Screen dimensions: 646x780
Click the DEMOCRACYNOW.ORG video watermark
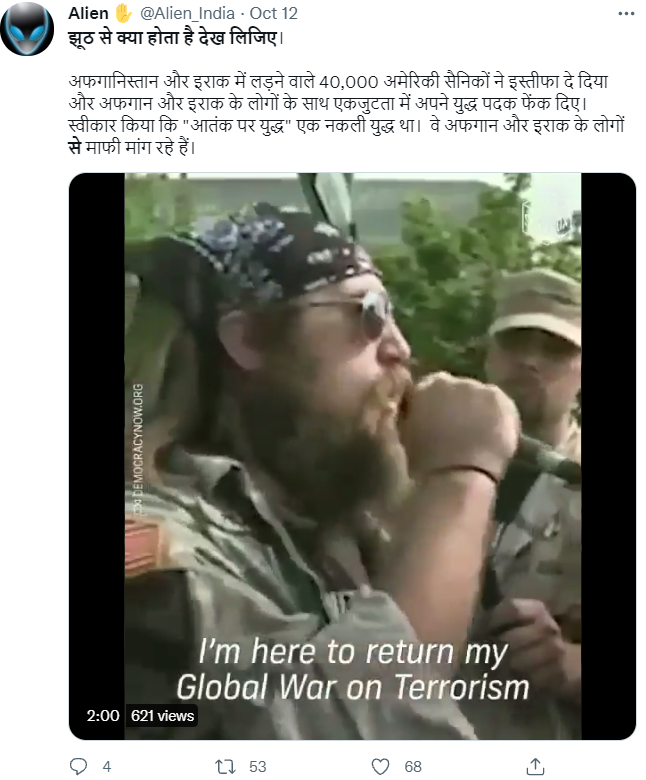138,449
